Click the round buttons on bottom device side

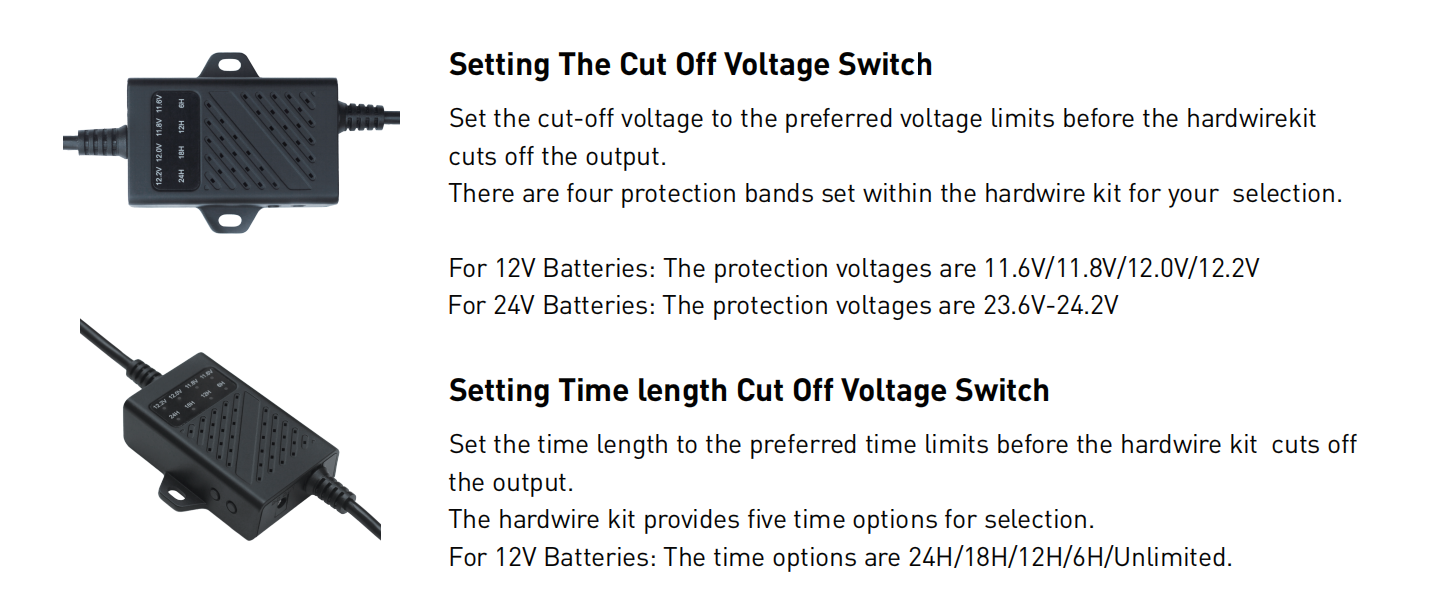pos(223,500)
